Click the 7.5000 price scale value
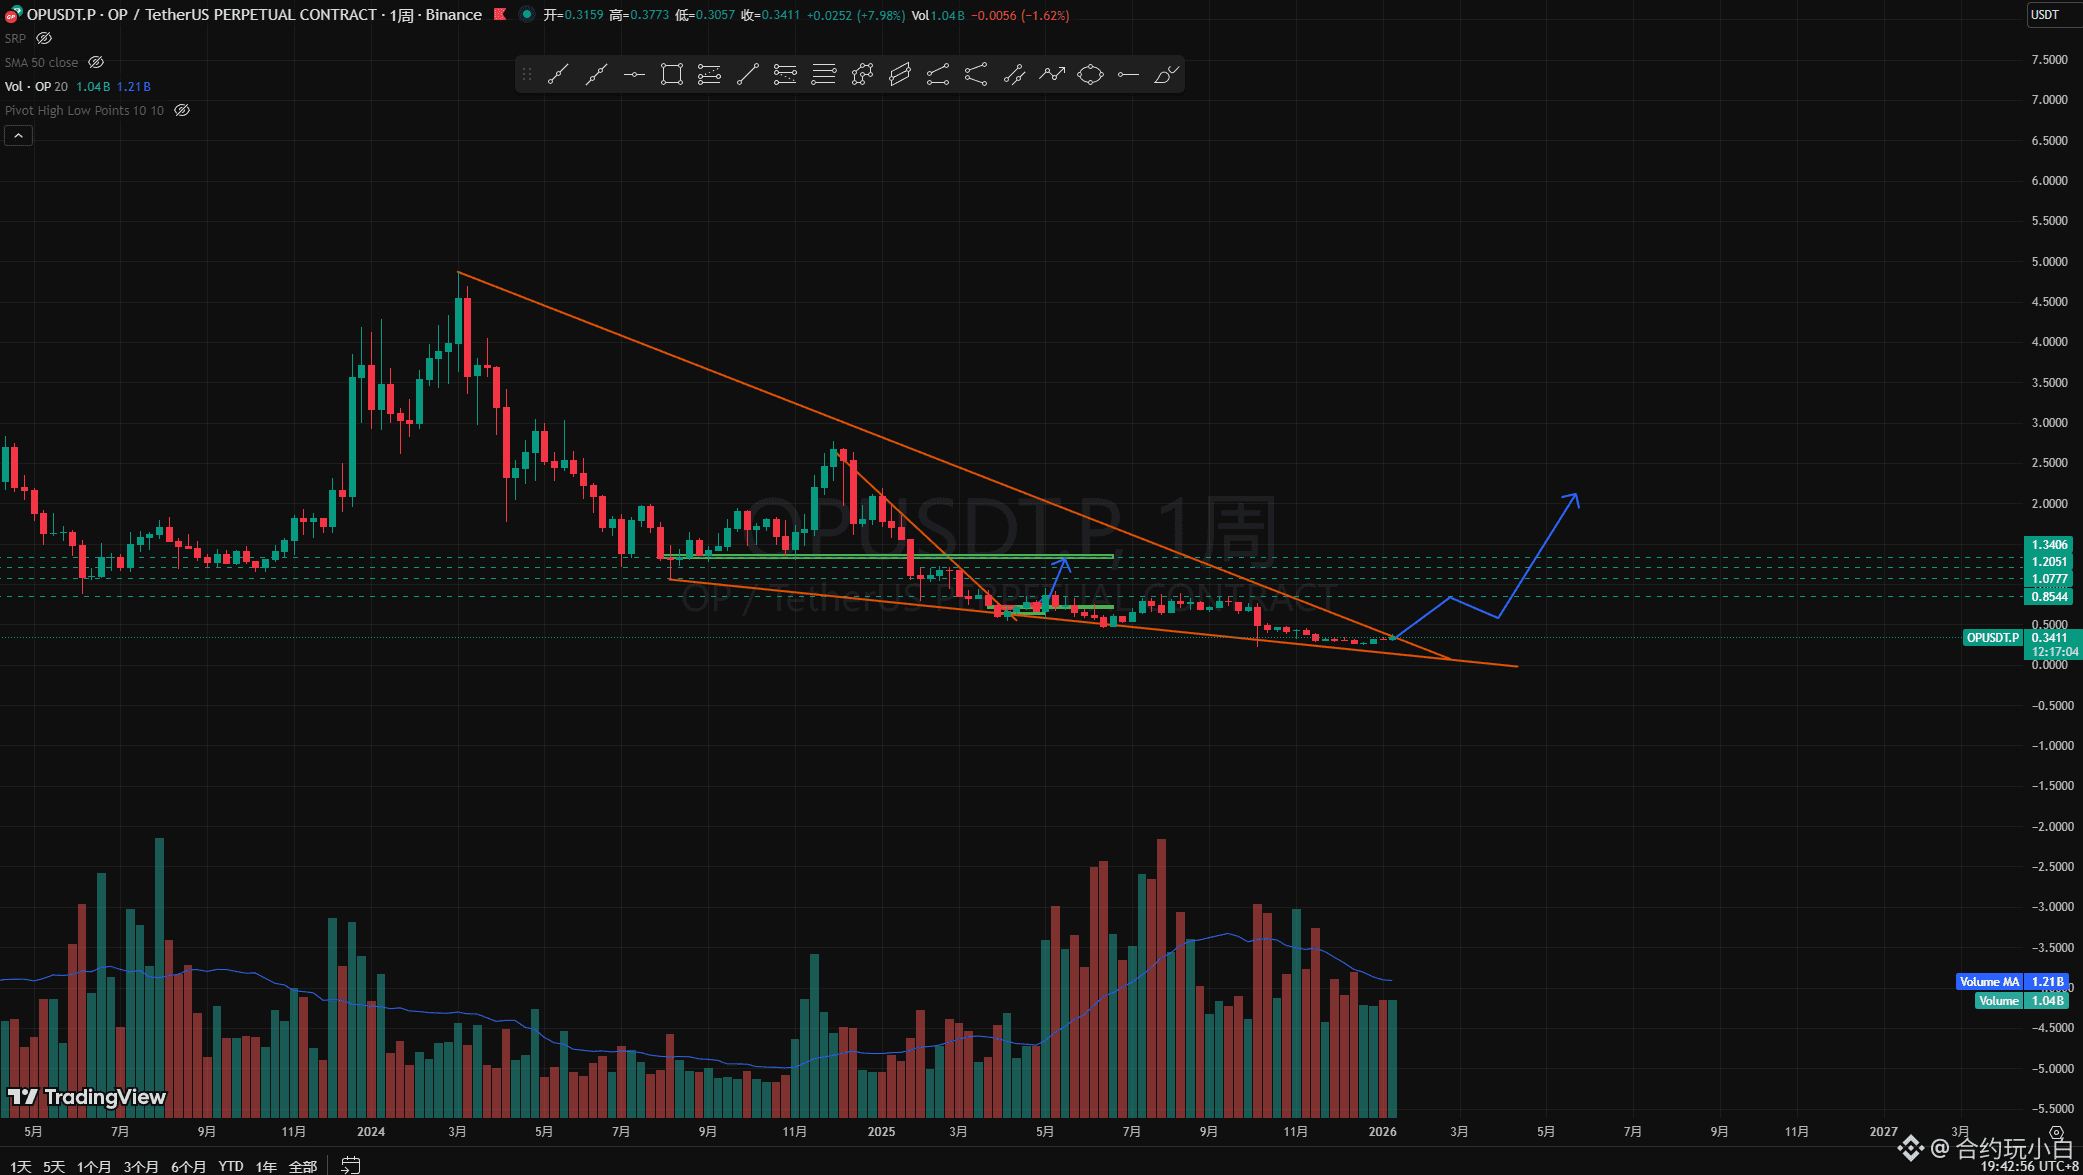 pos(2049,60)
